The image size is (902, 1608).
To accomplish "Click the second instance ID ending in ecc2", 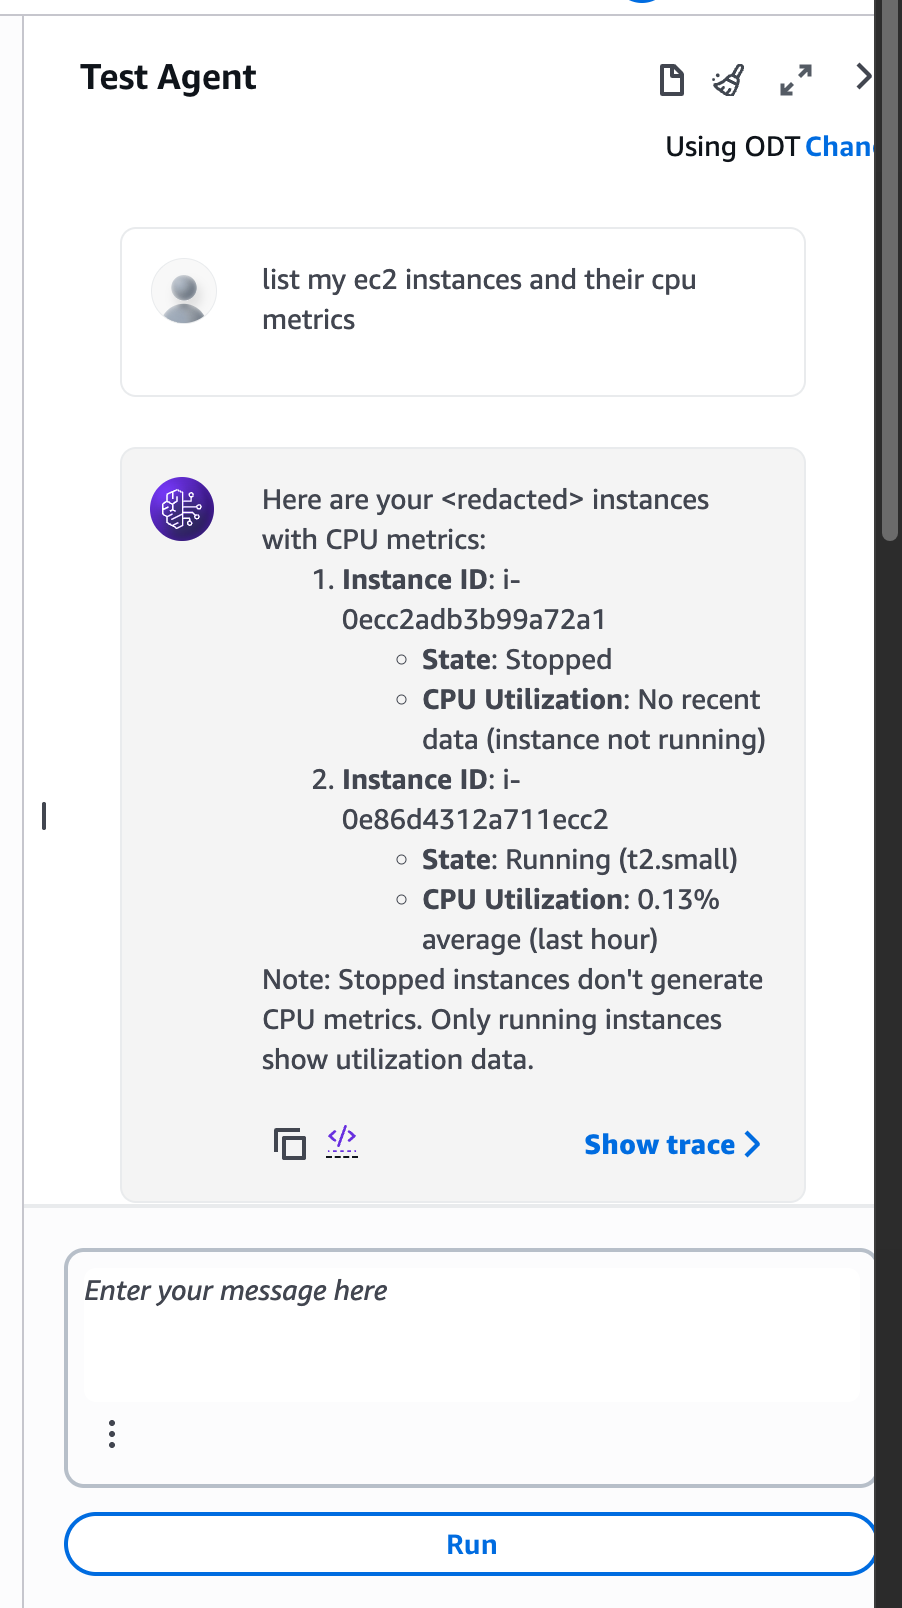I will 474,819.
